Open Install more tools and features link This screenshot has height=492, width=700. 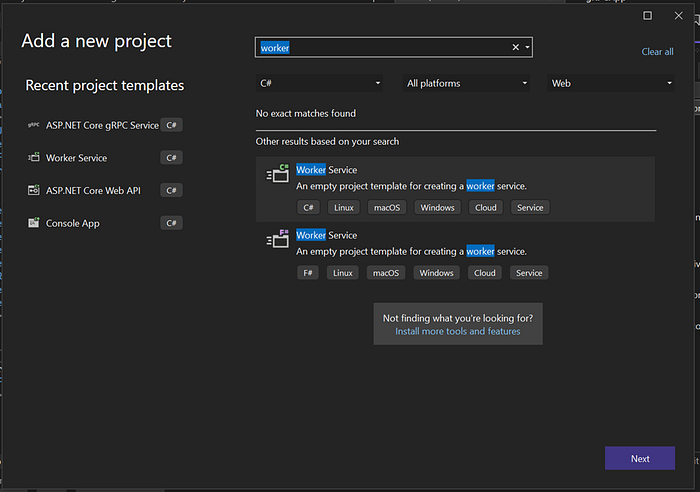point(458,331)
